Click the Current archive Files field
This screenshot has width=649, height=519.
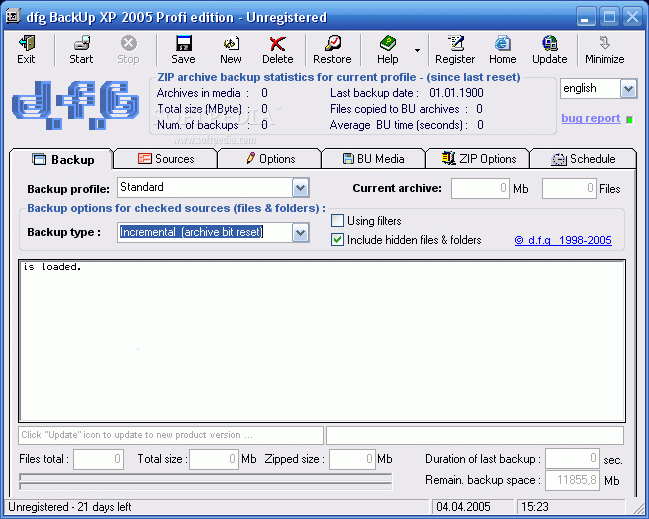click(569, 188)
